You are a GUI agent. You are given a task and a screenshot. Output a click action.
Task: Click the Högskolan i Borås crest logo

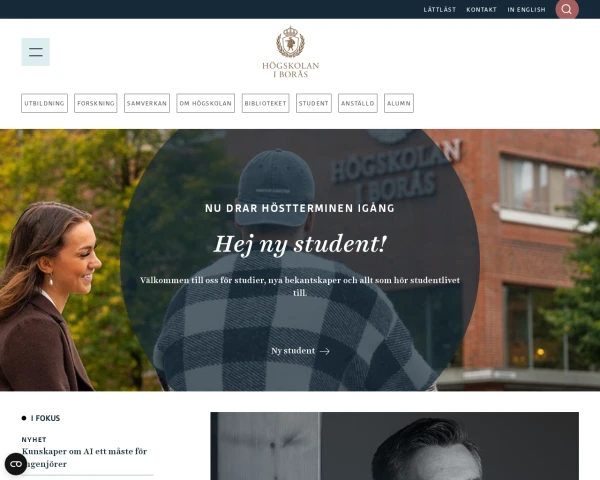[x=290, y=52]
